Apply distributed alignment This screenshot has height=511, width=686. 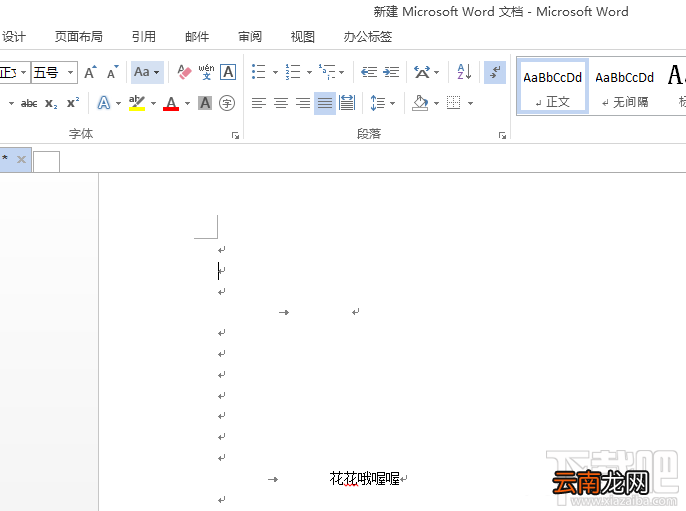(347, 103)
